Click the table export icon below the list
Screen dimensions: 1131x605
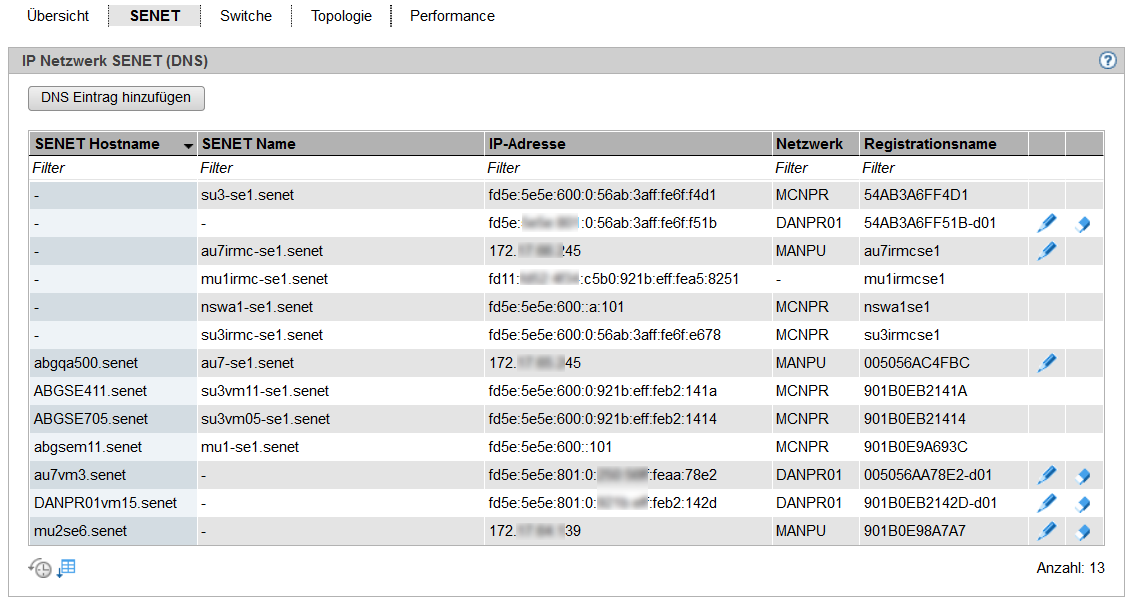[x=67, y=569]
